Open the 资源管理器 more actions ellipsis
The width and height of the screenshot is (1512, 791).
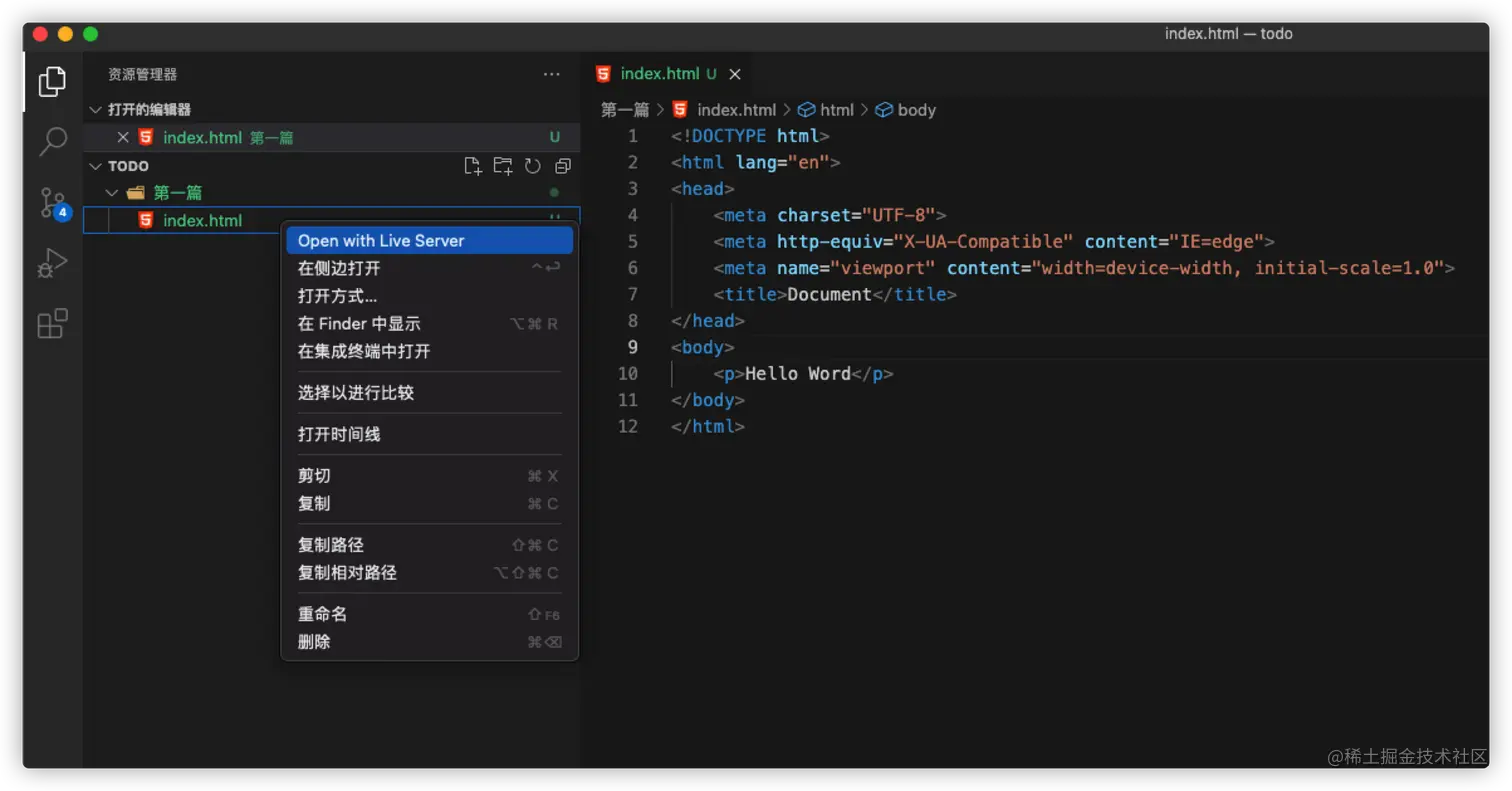[x=552, y=74]
